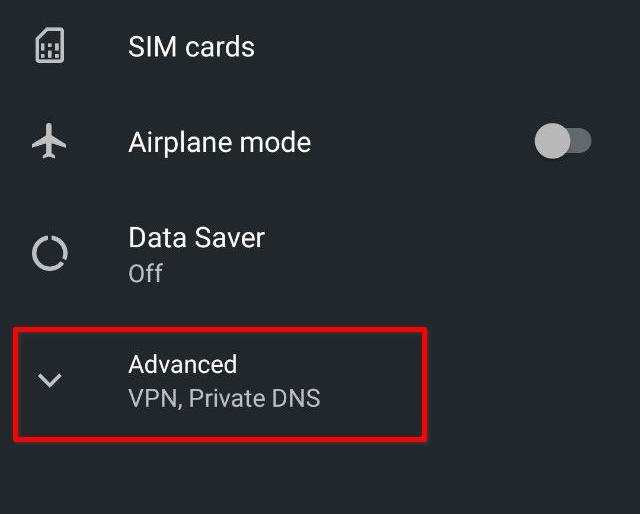The height and width of the screenshot is (514, 640).
Task: Click the SIM cards label text
Action: pos(191,47)
